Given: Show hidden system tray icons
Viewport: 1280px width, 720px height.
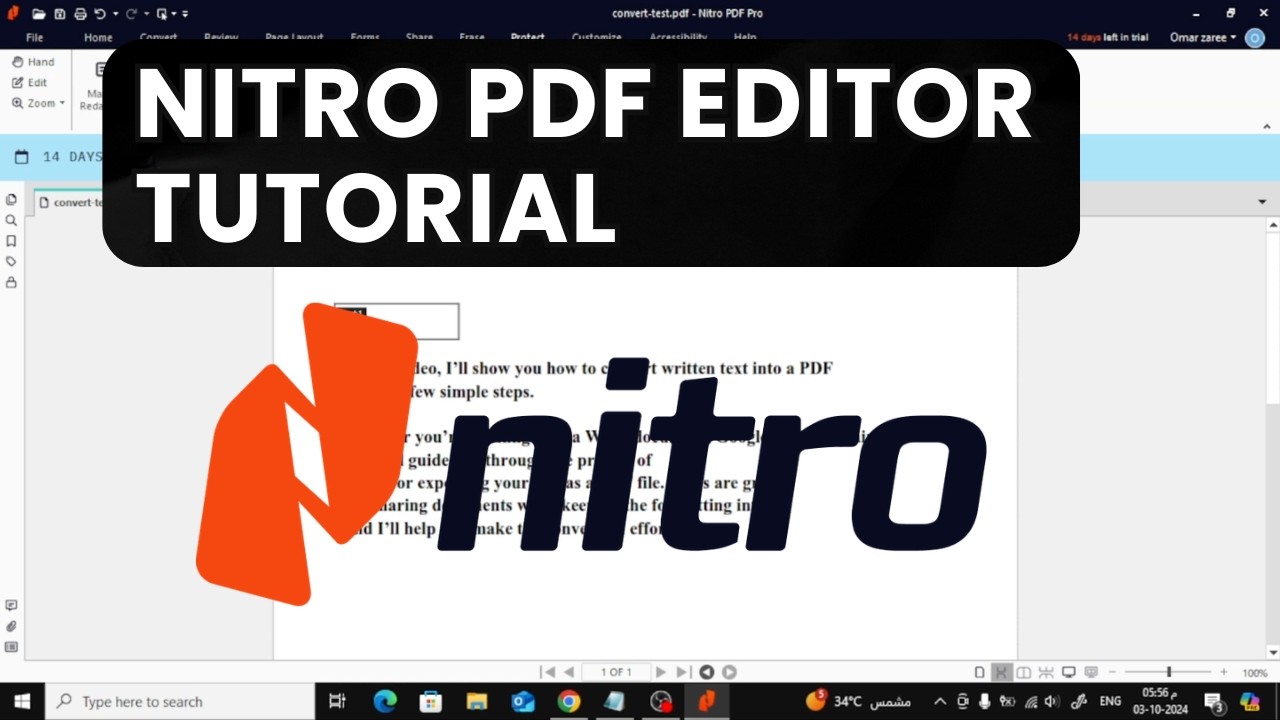Looking at the screenshot, I should click(x=939, y=701).
